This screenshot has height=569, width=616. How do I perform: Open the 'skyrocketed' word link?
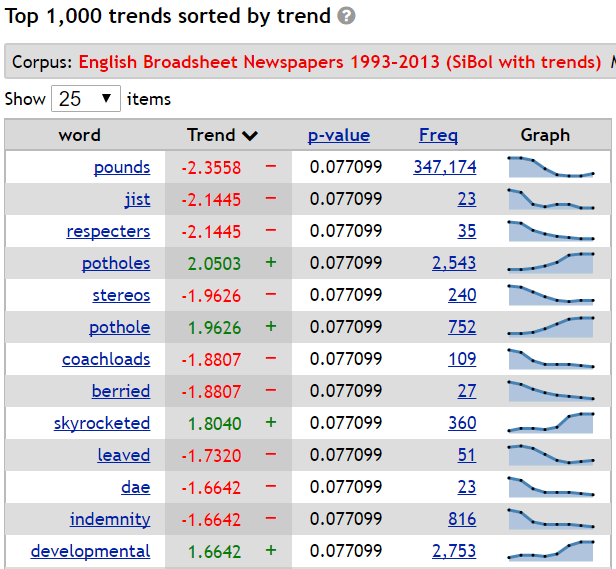tap(102, 423)
